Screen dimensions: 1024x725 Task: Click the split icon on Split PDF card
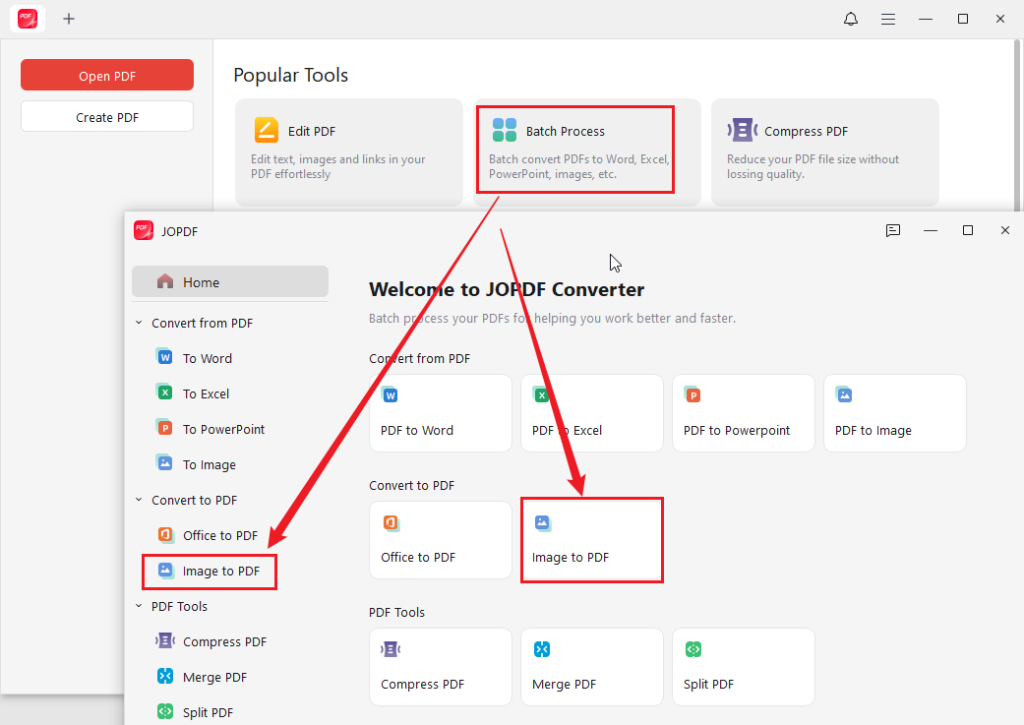coord(693,649)
